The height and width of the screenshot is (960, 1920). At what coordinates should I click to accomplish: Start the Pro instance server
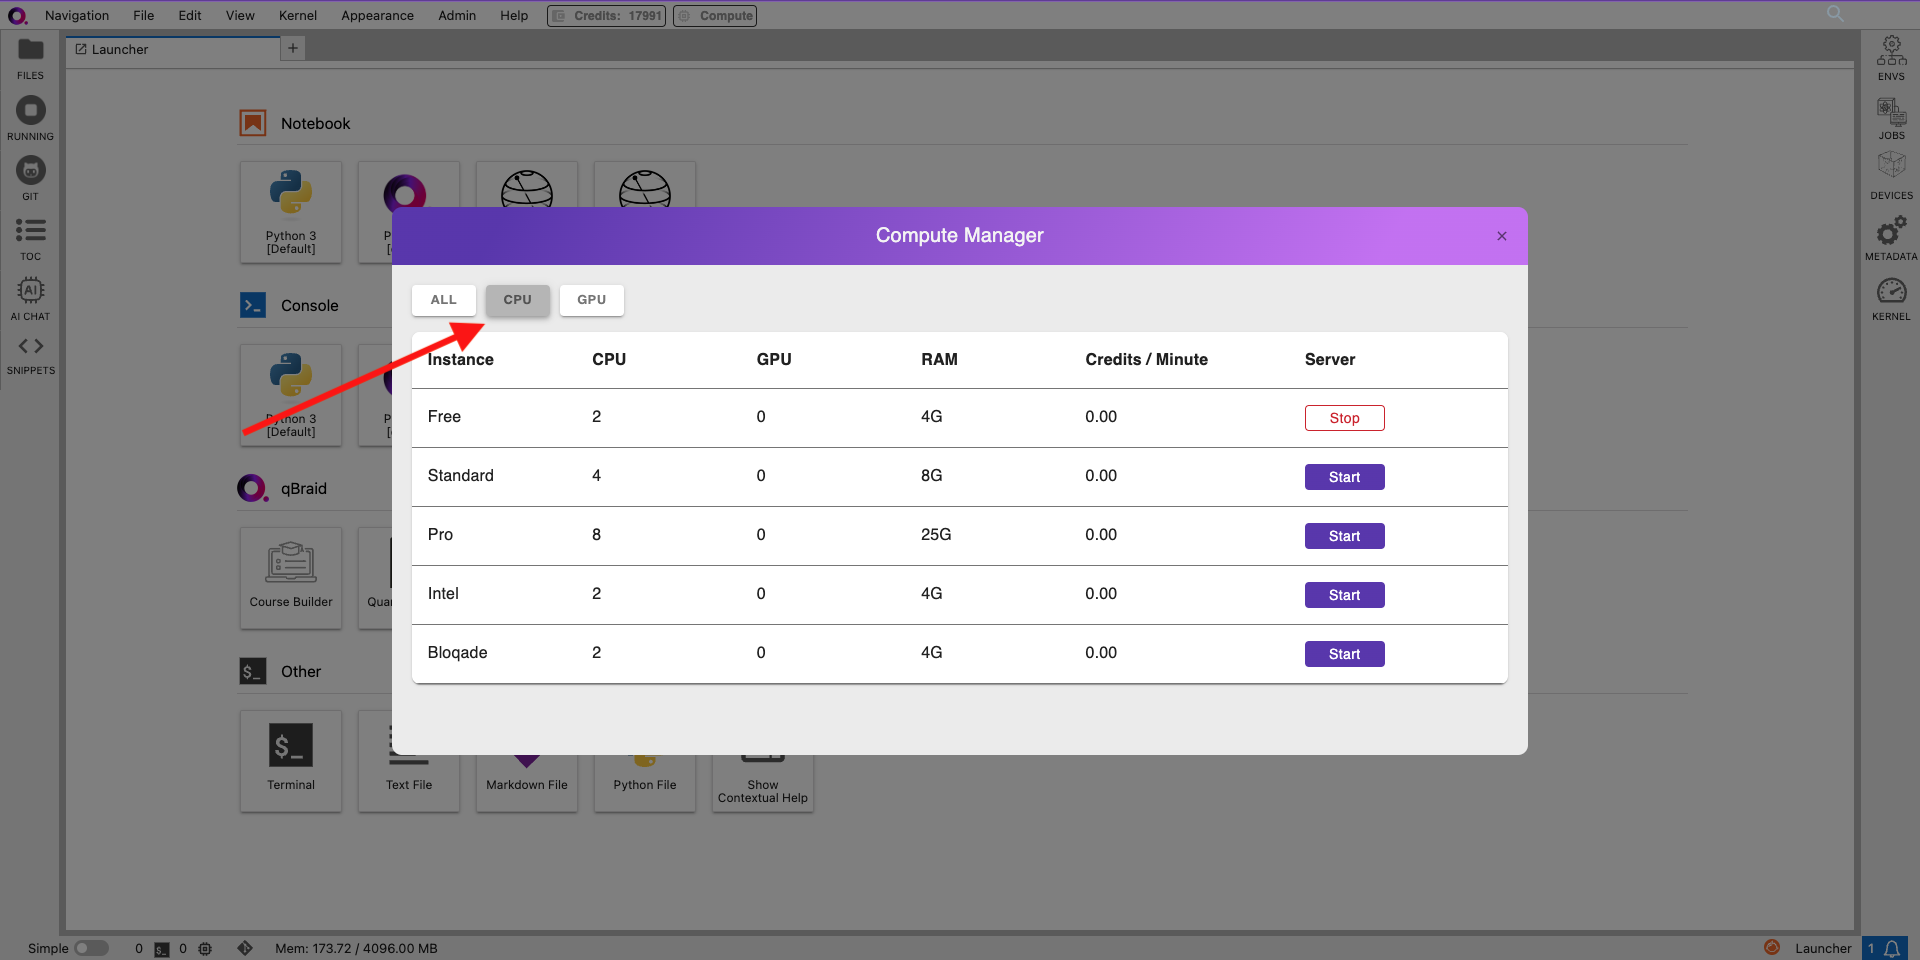[x=1344, y=536]
